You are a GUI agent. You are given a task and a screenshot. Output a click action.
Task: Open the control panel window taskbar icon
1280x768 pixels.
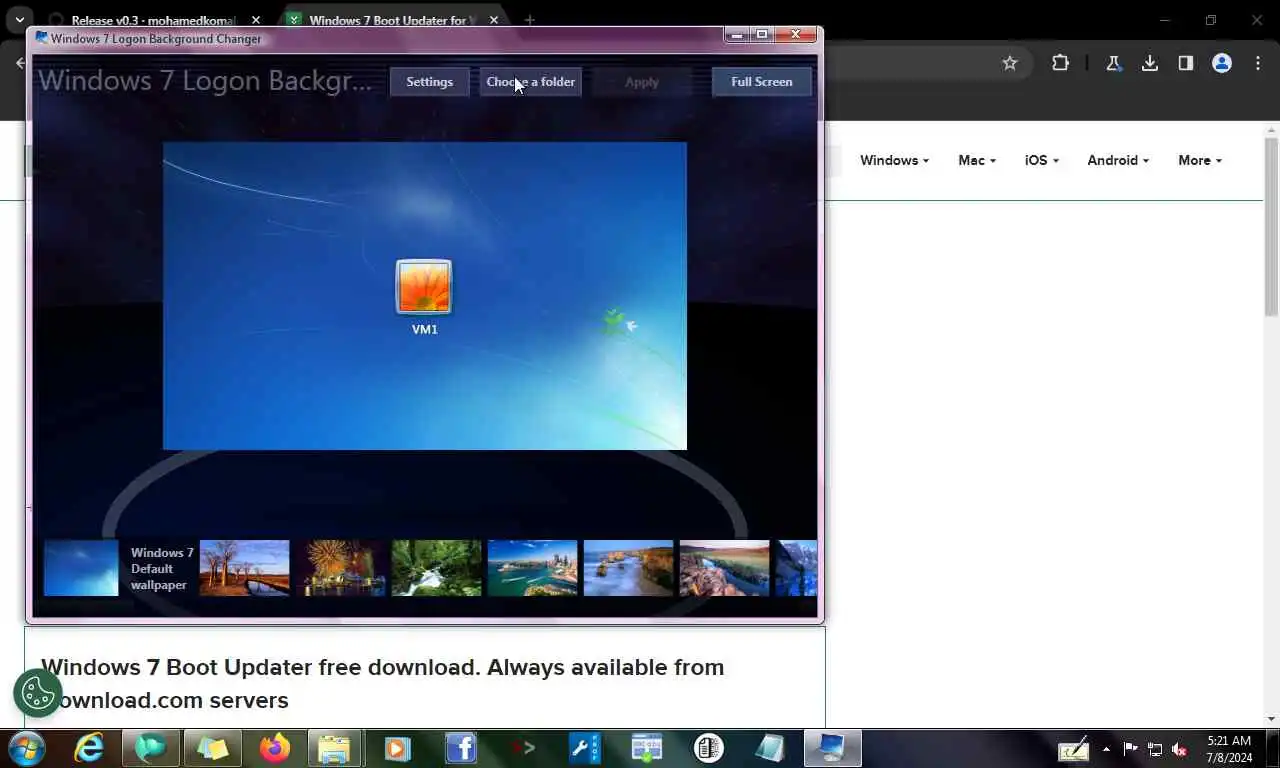coord(646,748)
